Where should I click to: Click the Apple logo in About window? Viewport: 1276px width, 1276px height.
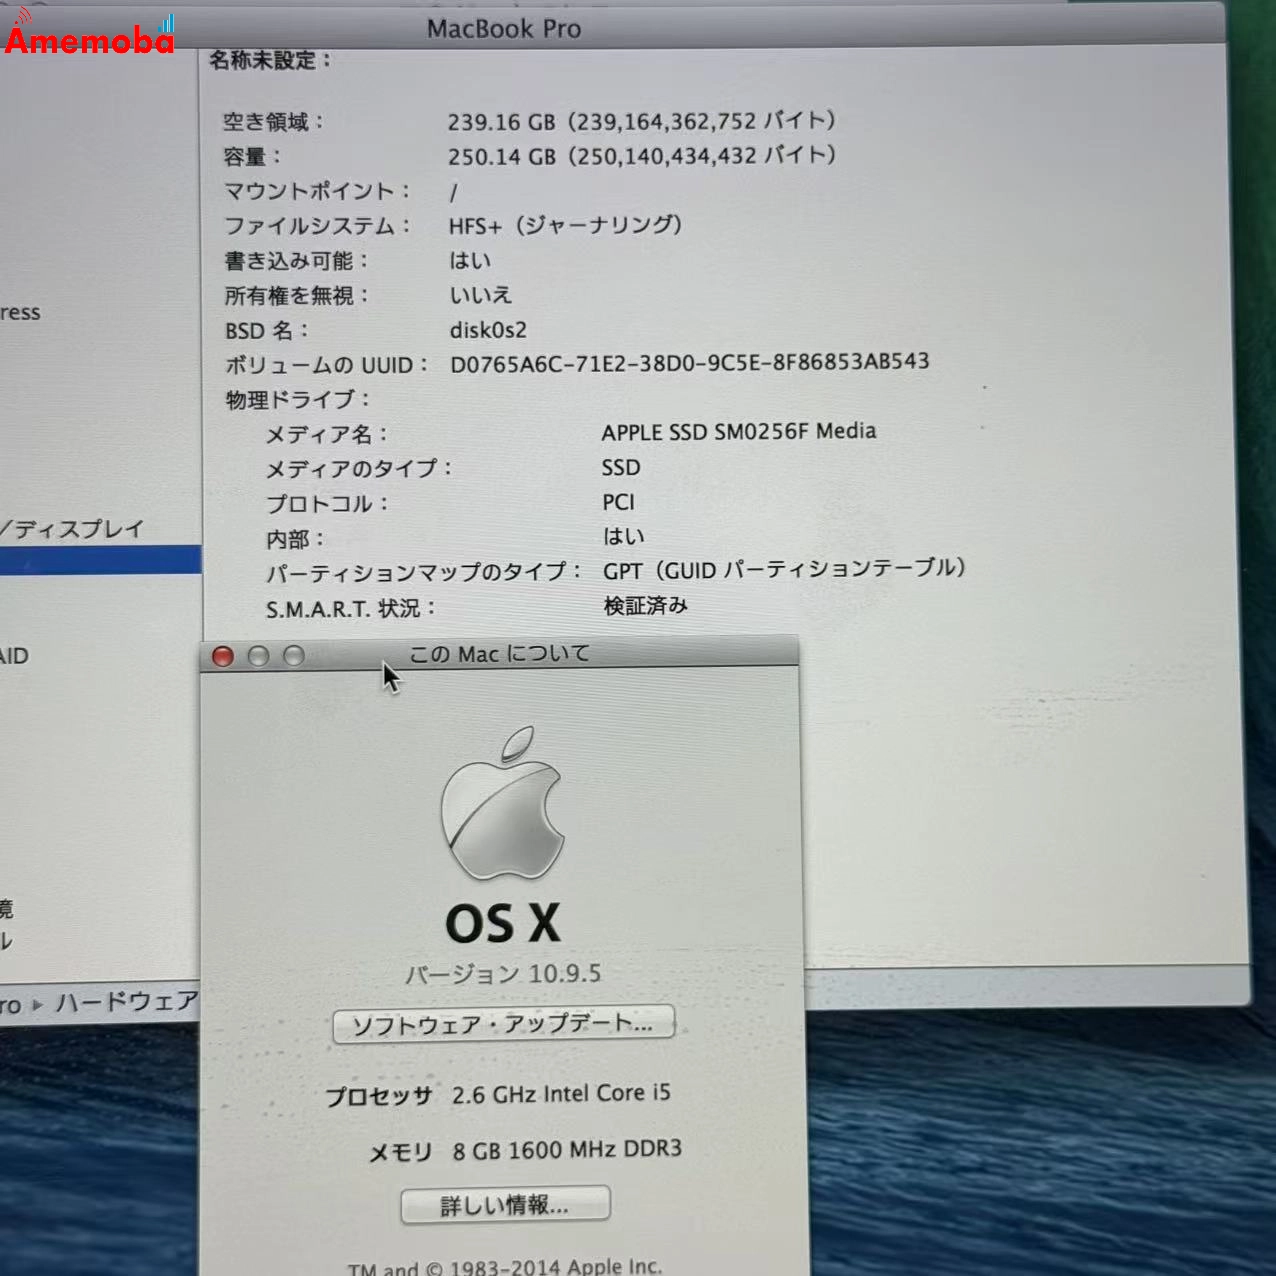tap(502, 803)
